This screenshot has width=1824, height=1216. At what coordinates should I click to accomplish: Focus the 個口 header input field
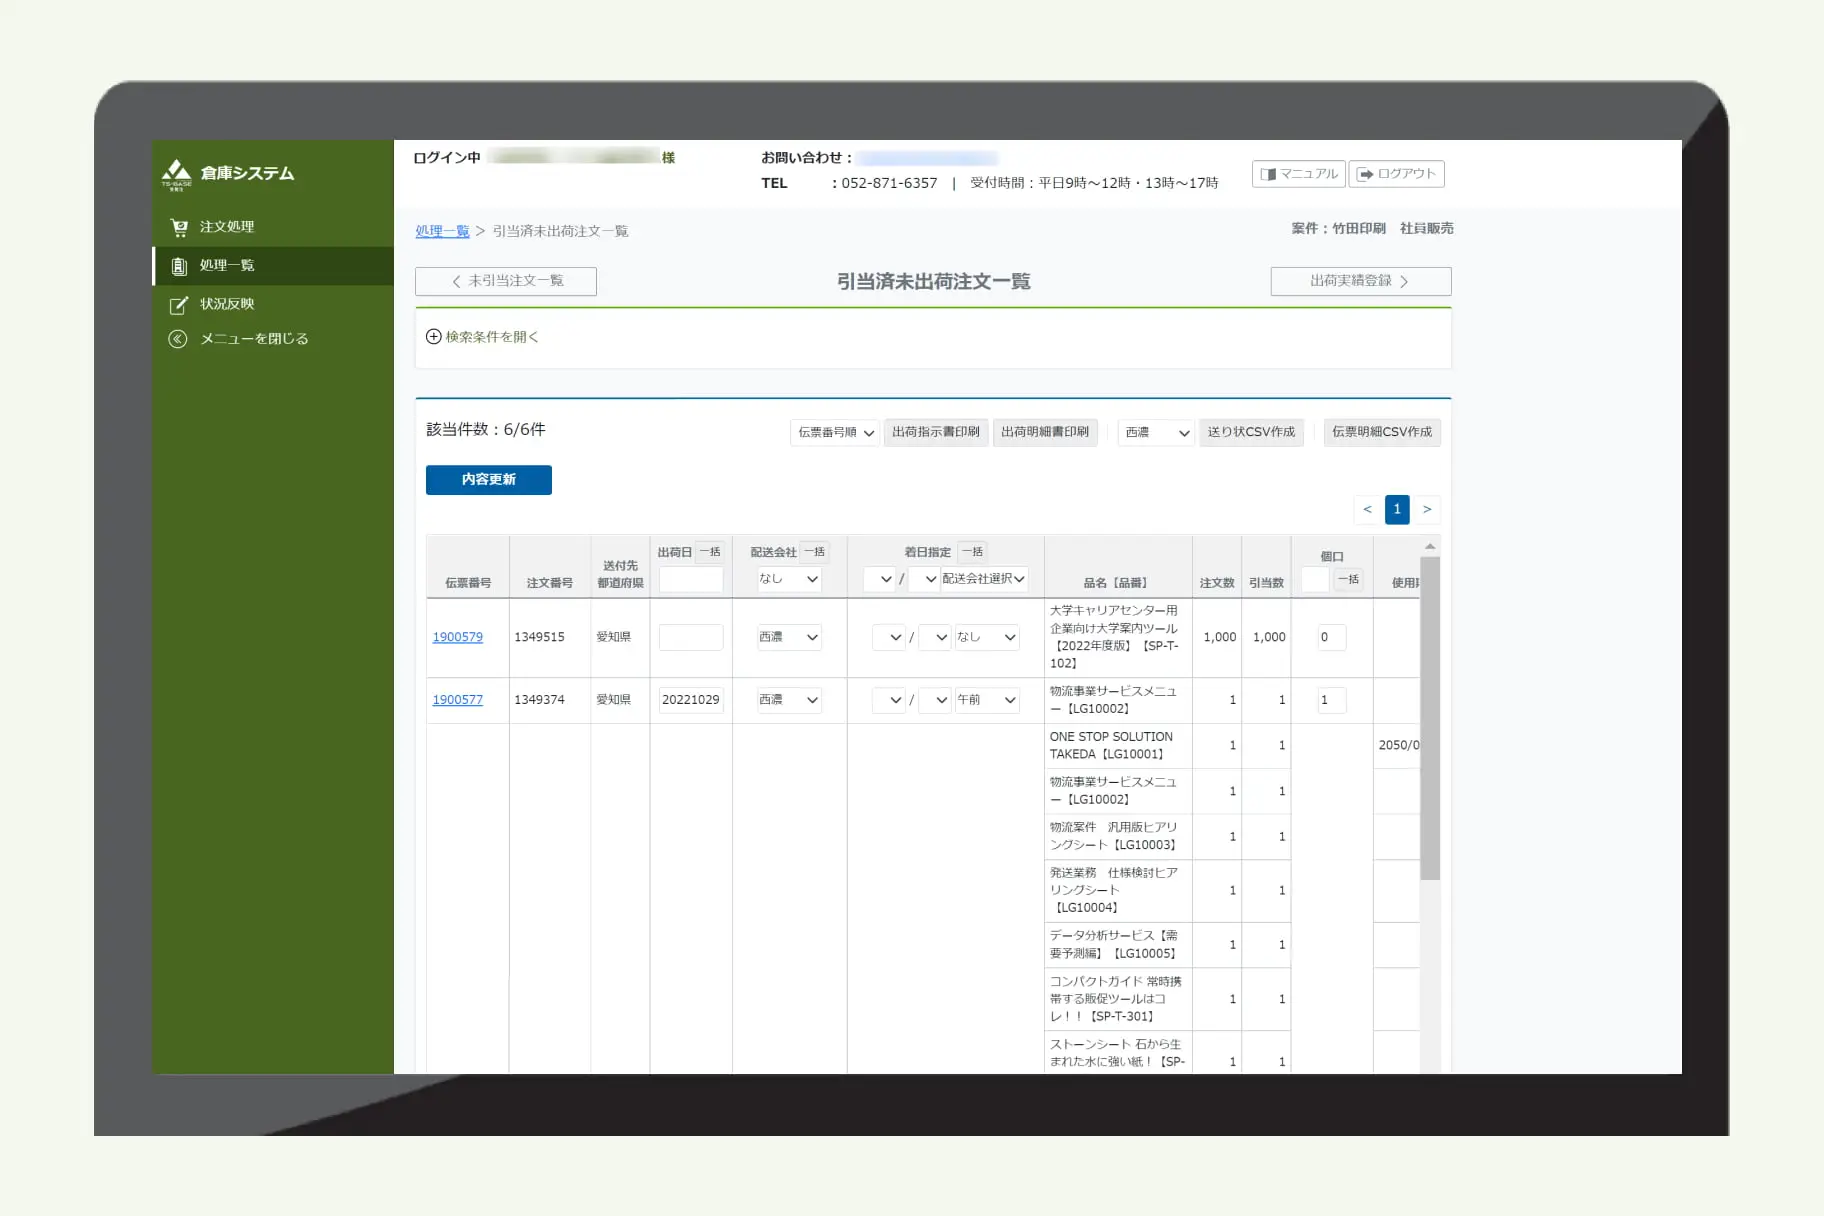click(x=1315, y=579)
